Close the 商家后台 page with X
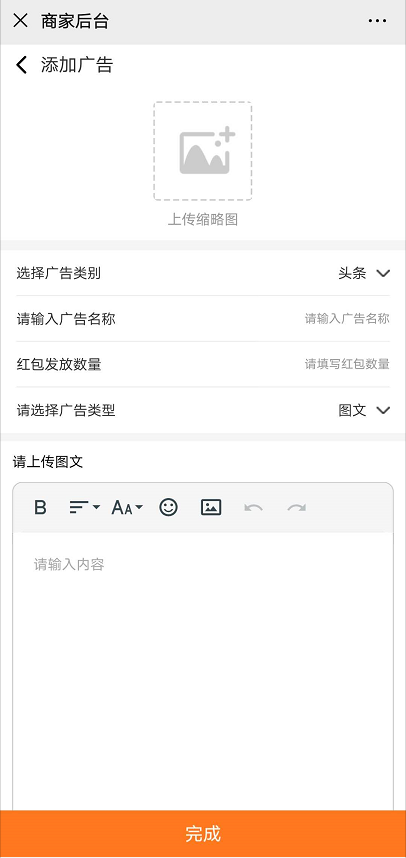Viewport: 406px width, 858px height. 20,21
